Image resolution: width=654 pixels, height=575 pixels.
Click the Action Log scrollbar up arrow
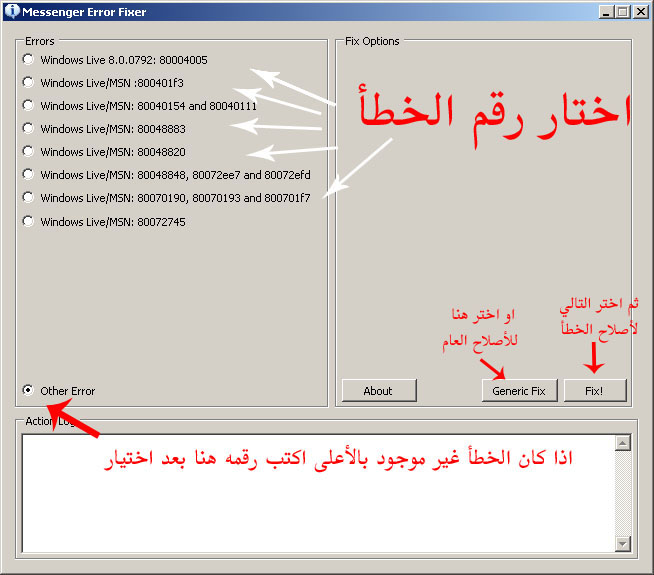point(623,443)
